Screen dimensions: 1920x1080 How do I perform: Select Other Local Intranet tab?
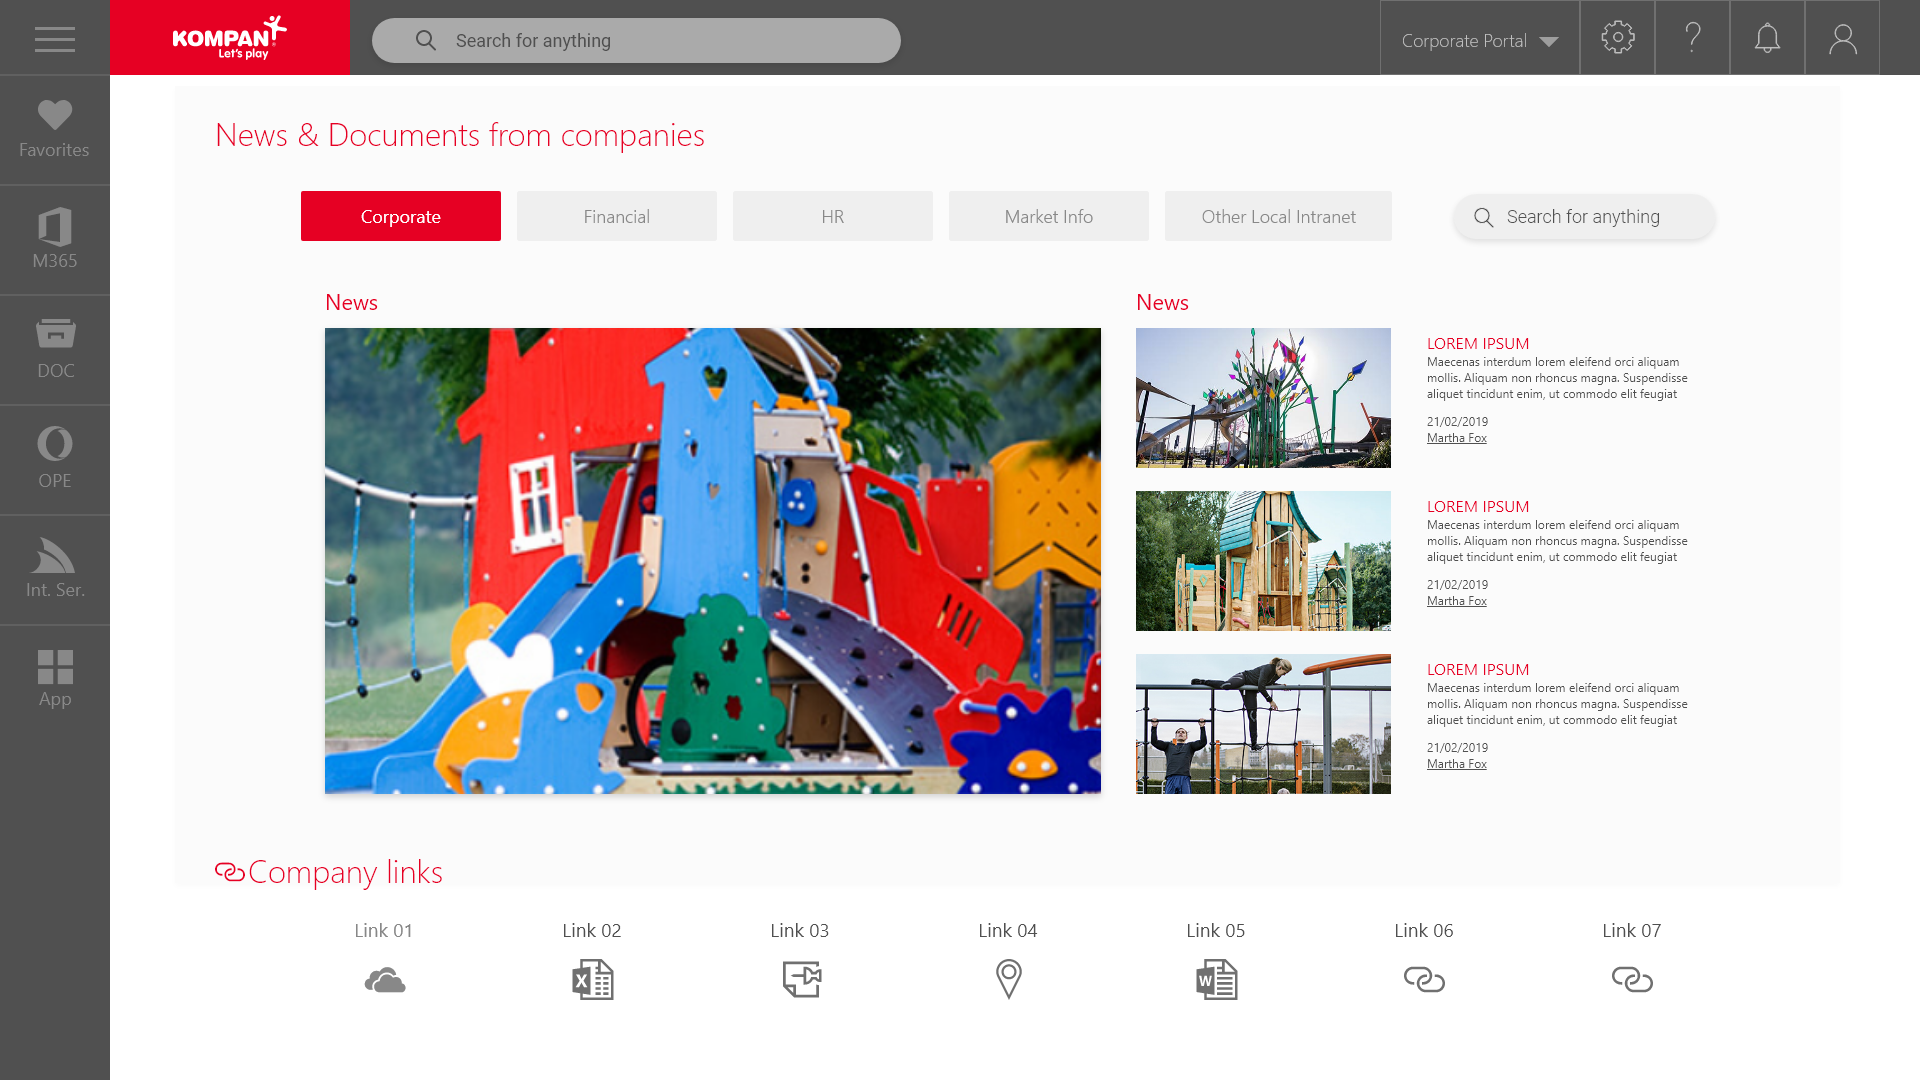pos(1277,216)
